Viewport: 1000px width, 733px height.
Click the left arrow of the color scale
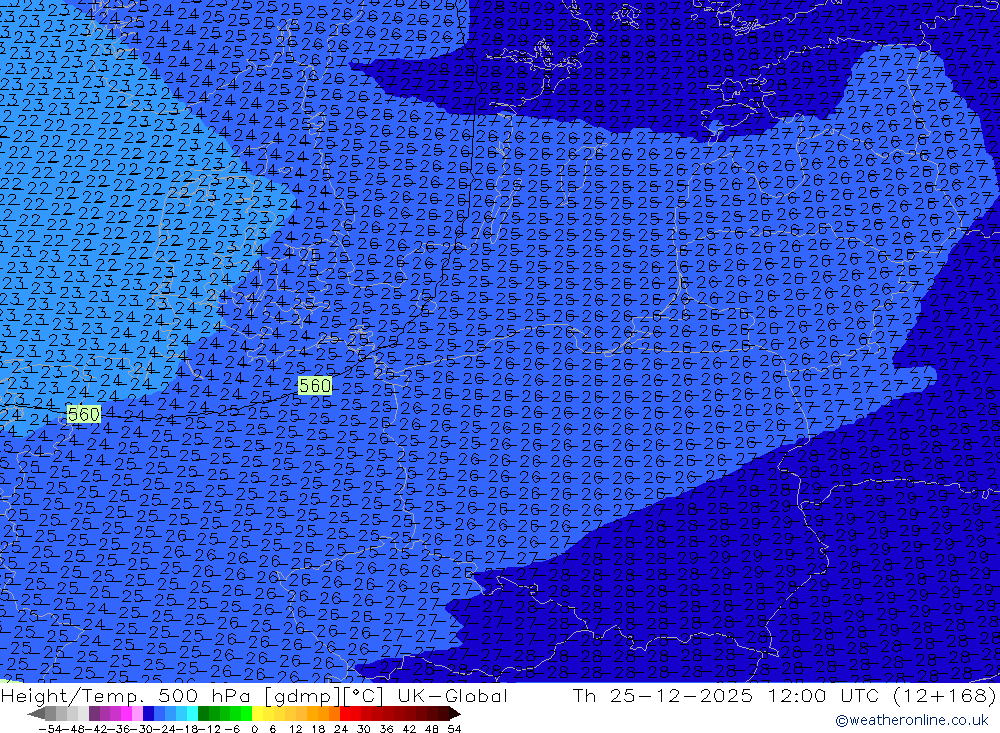(36, 714)
